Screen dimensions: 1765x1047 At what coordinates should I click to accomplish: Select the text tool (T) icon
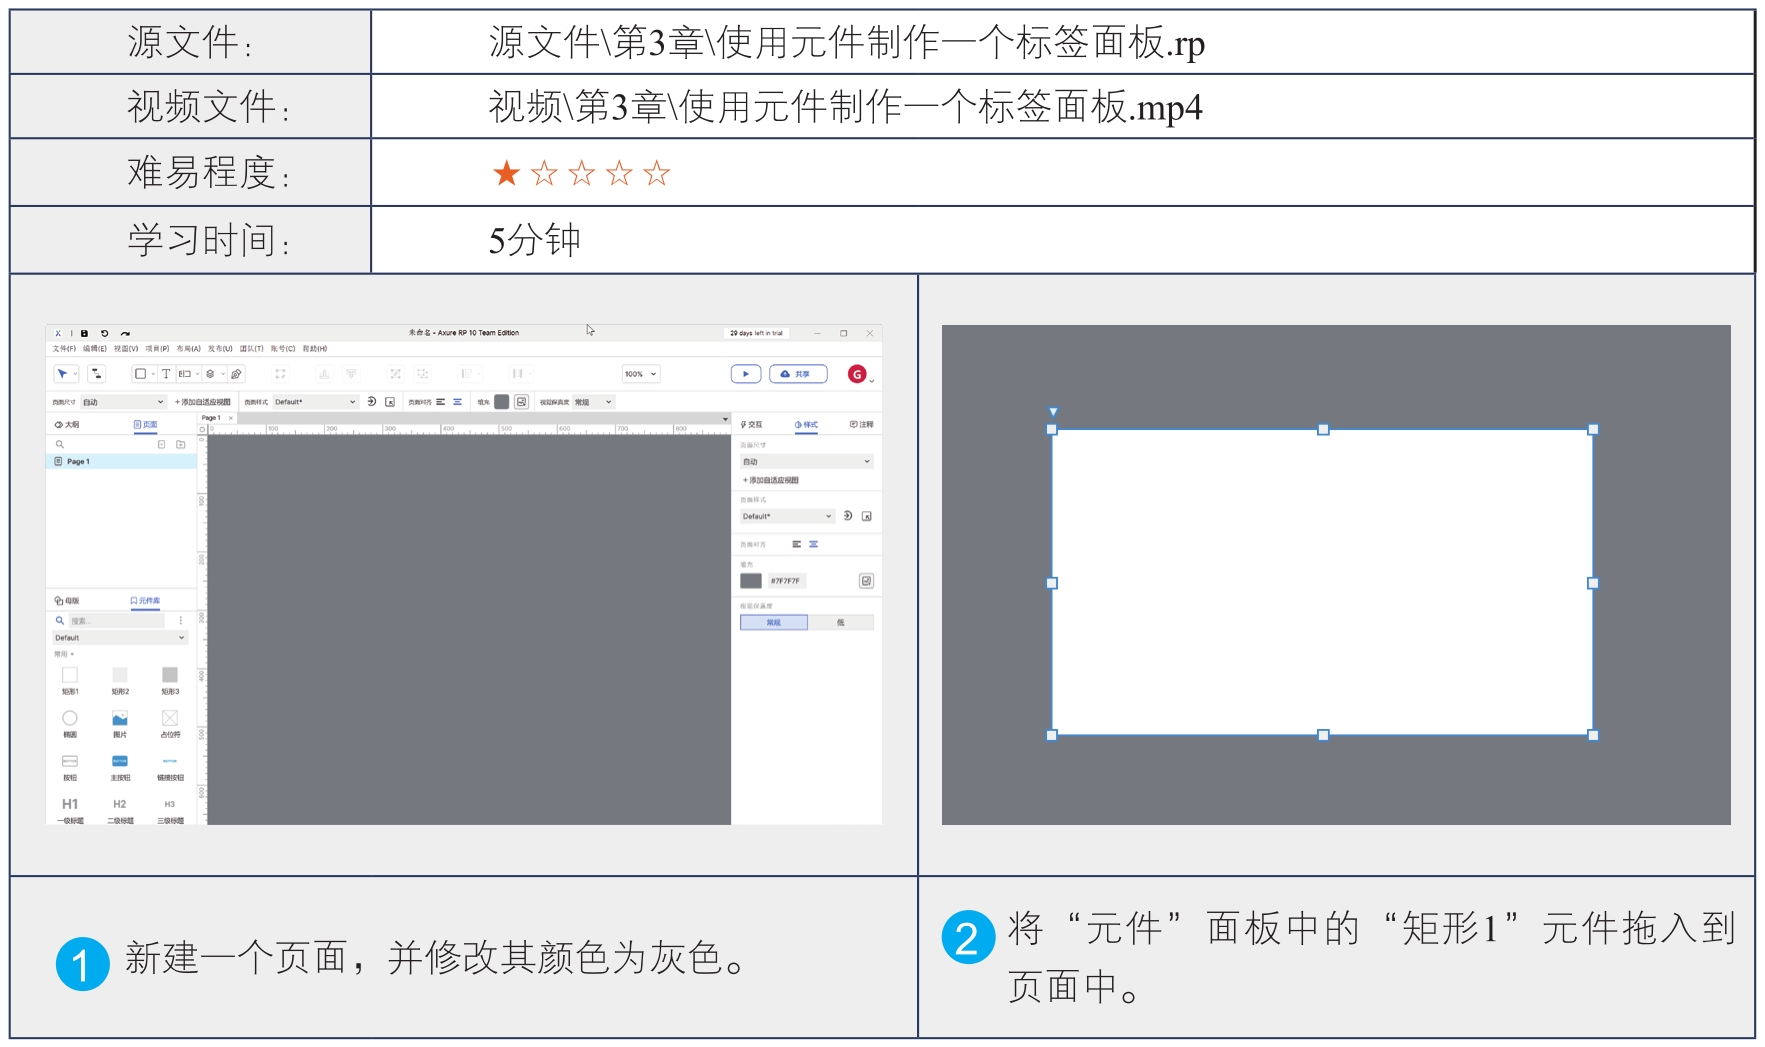(166, 374)
